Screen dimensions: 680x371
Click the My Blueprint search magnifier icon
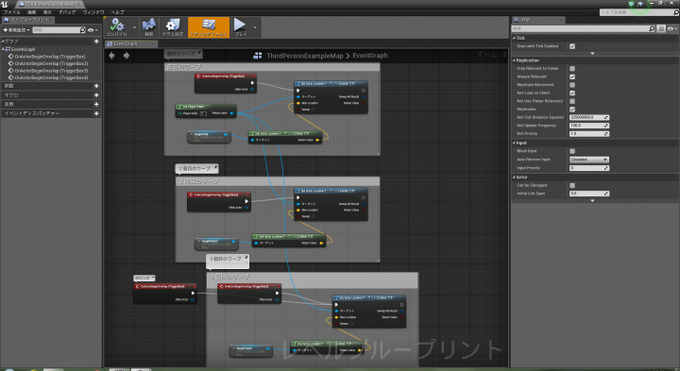[x=82, y=30]
